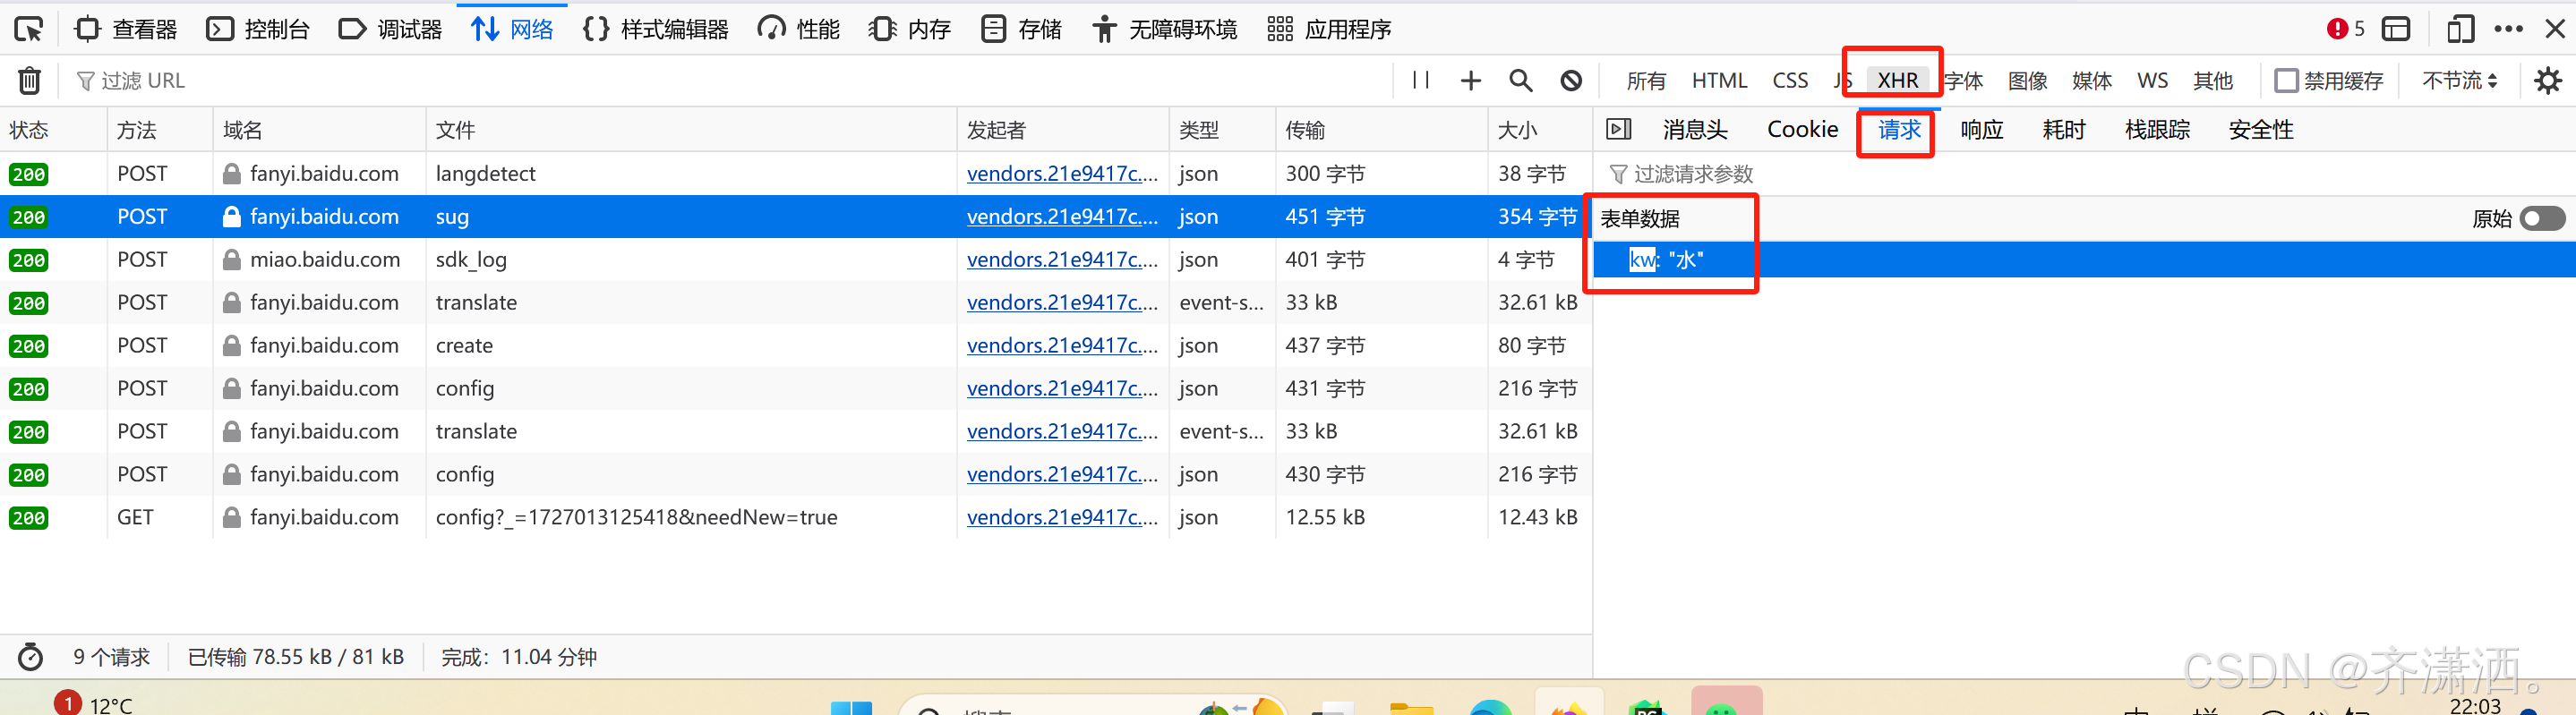
Task: Click the plus new request icon
Action: (x=1471, y=80)
